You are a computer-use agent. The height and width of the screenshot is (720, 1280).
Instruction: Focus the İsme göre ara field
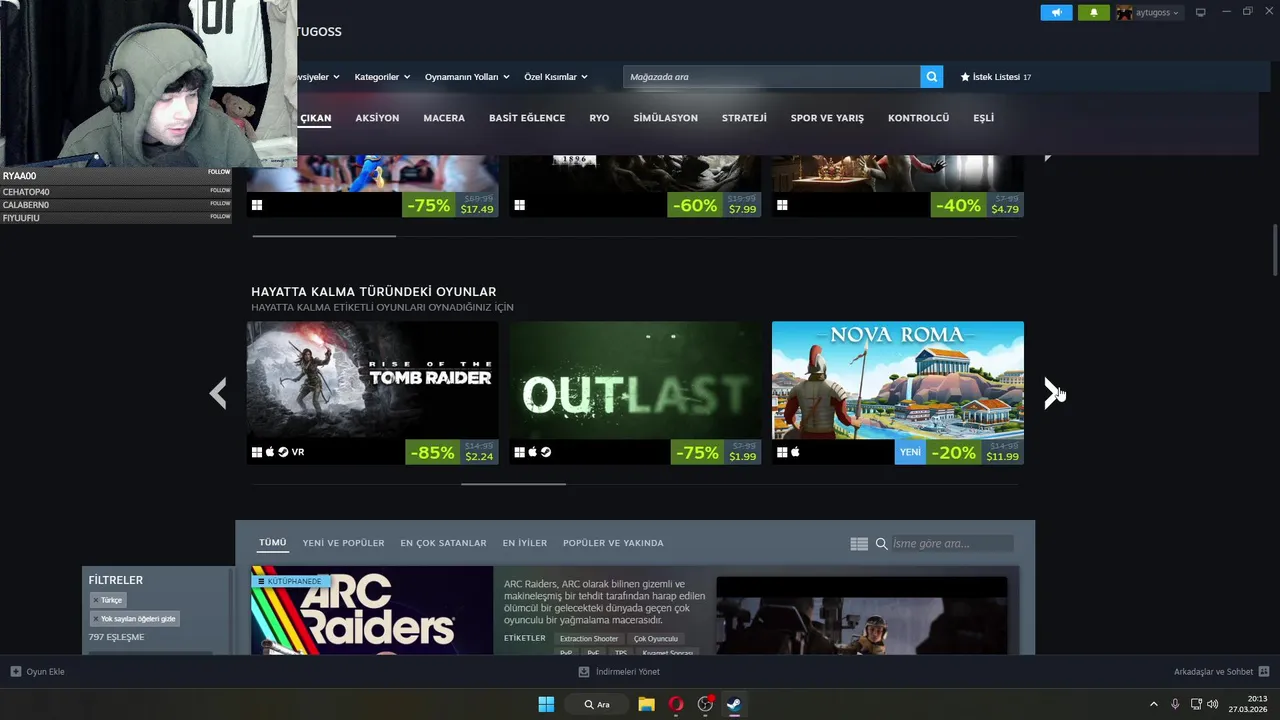(x=951, y=544)
